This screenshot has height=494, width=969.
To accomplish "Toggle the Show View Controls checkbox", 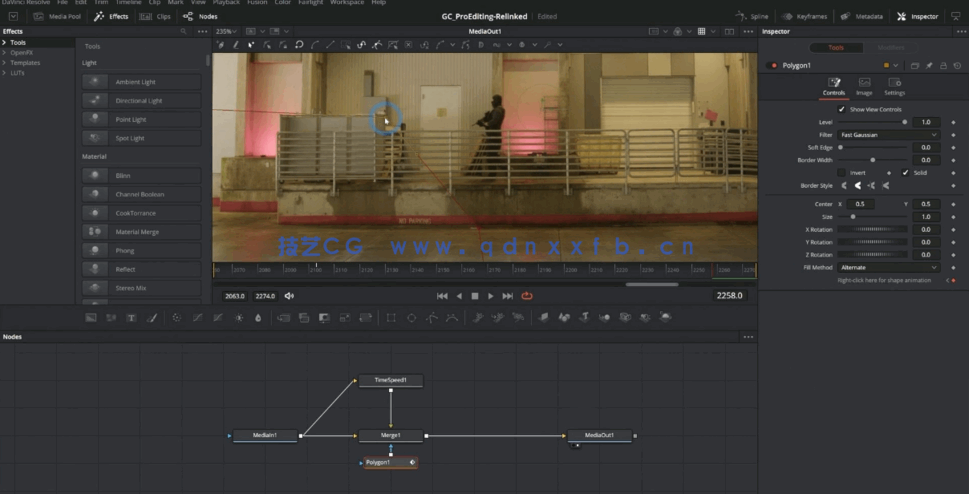I will coord(841,109).
